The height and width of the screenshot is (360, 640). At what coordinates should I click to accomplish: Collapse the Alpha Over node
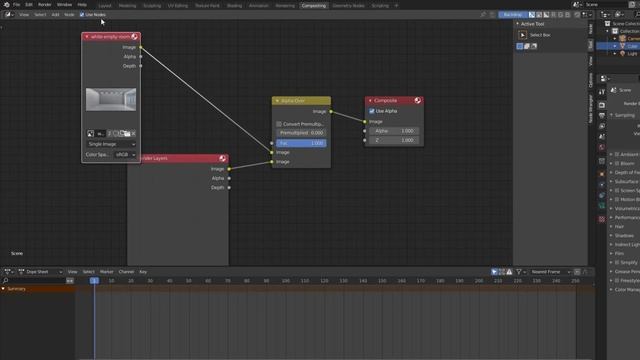tap(277, 101)
